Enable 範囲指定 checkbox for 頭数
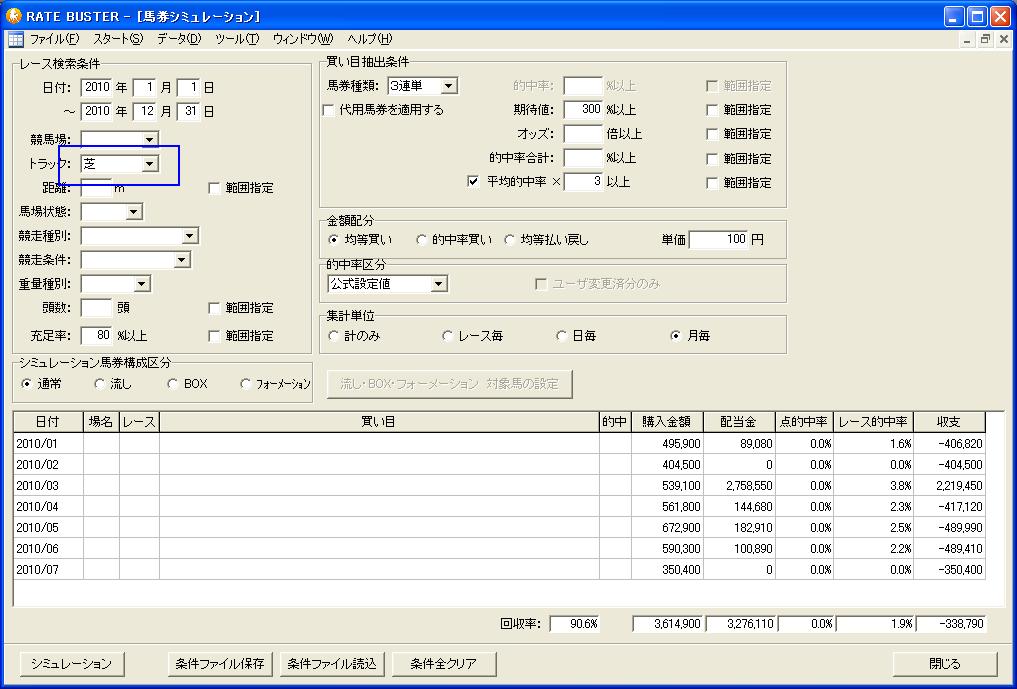1017x689 pixels. pos(214,308)
